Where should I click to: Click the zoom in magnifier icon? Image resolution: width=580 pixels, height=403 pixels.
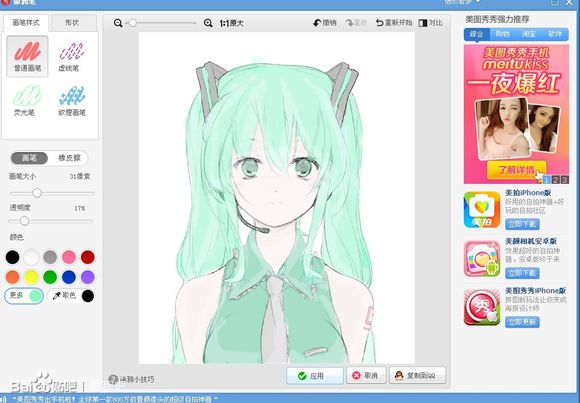pyautogui.click(x=208, y=23)
